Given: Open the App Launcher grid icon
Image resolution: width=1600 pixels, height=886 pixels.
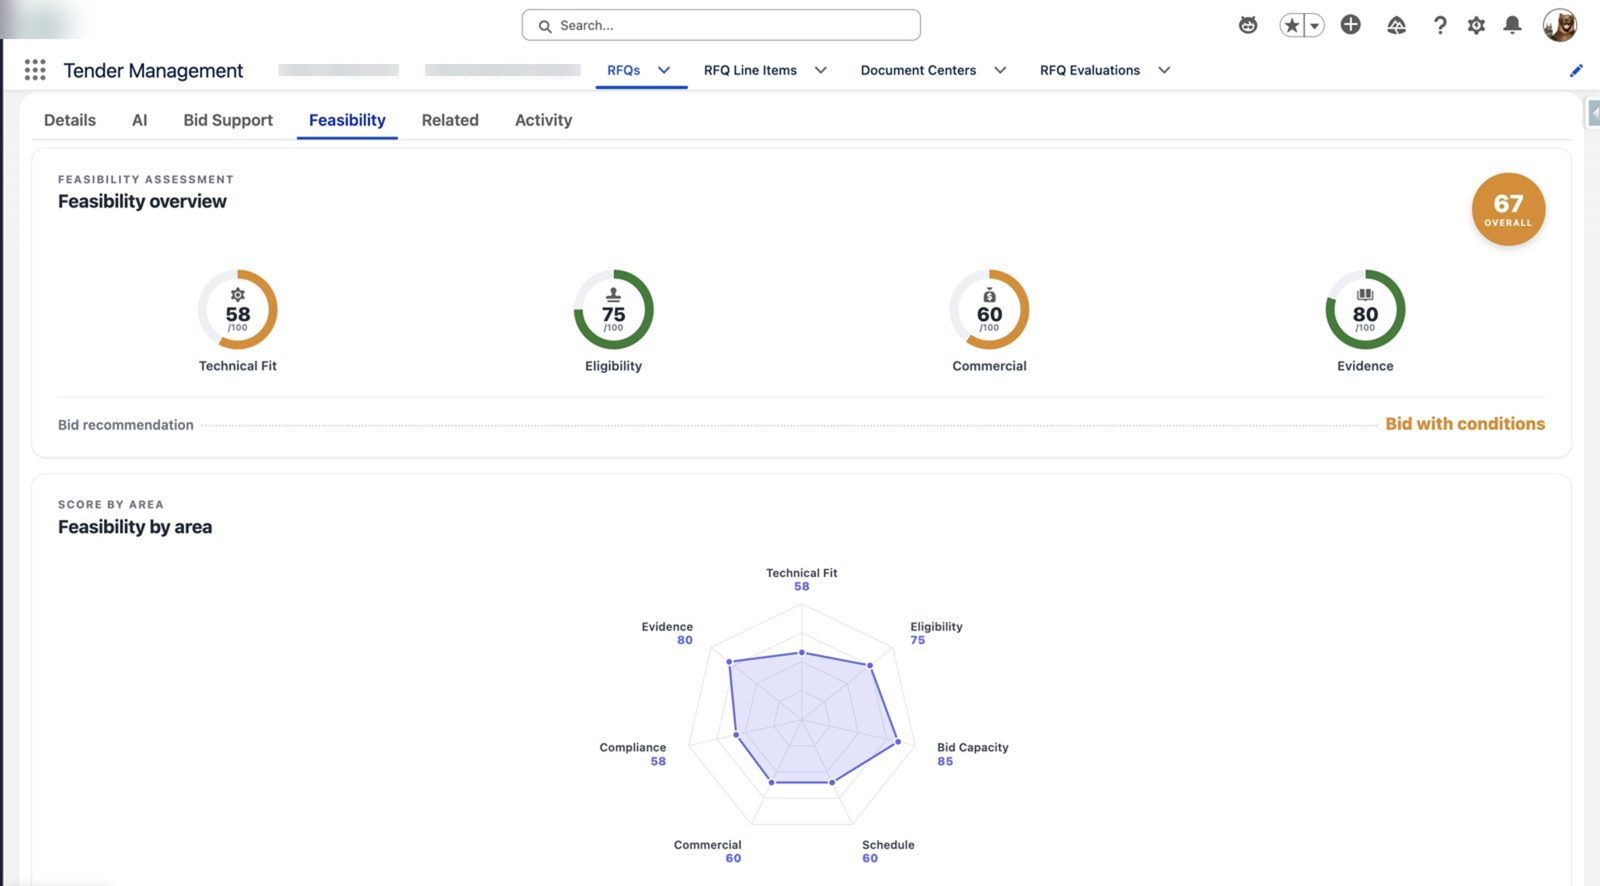Looking at the screenshot, I should 35,69.
